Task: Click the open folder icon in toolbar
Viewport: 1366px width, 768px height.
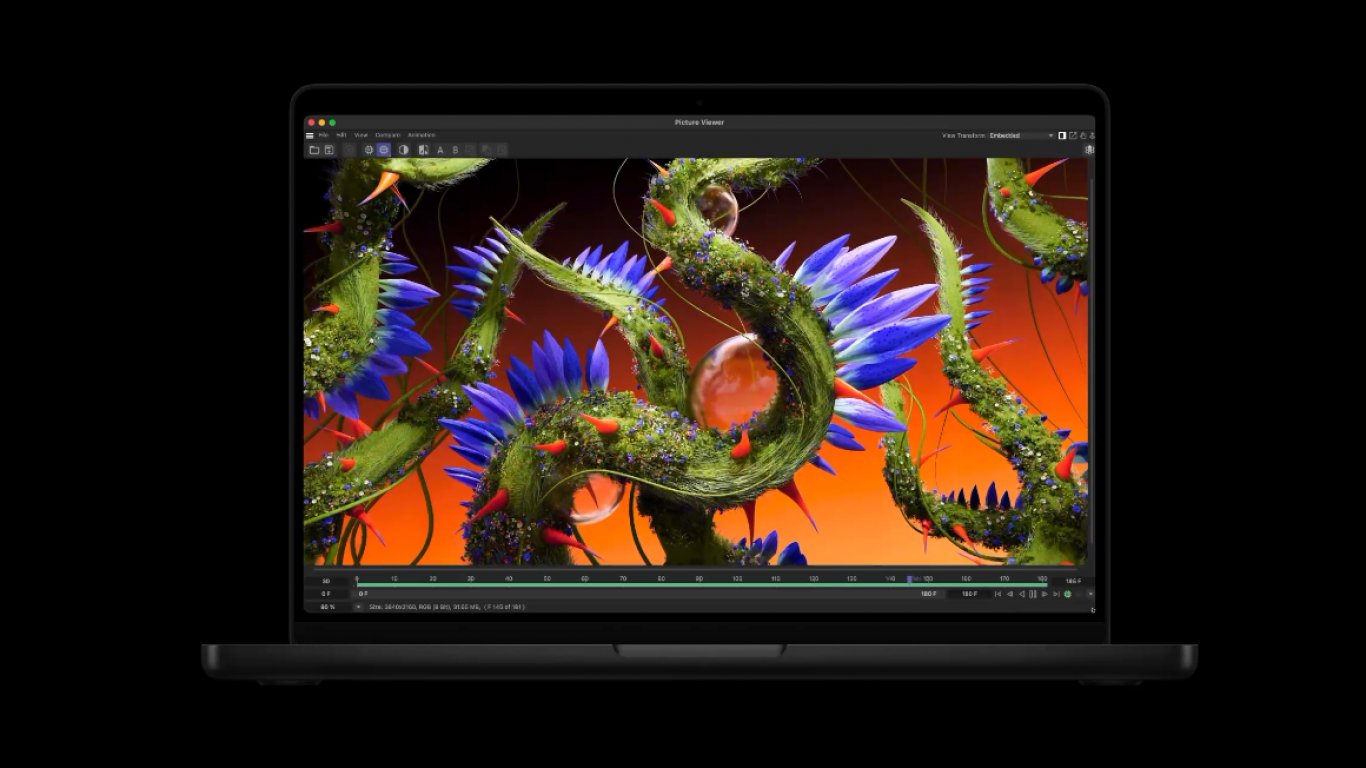Action: pyautogui.click(x=314, y=150)
